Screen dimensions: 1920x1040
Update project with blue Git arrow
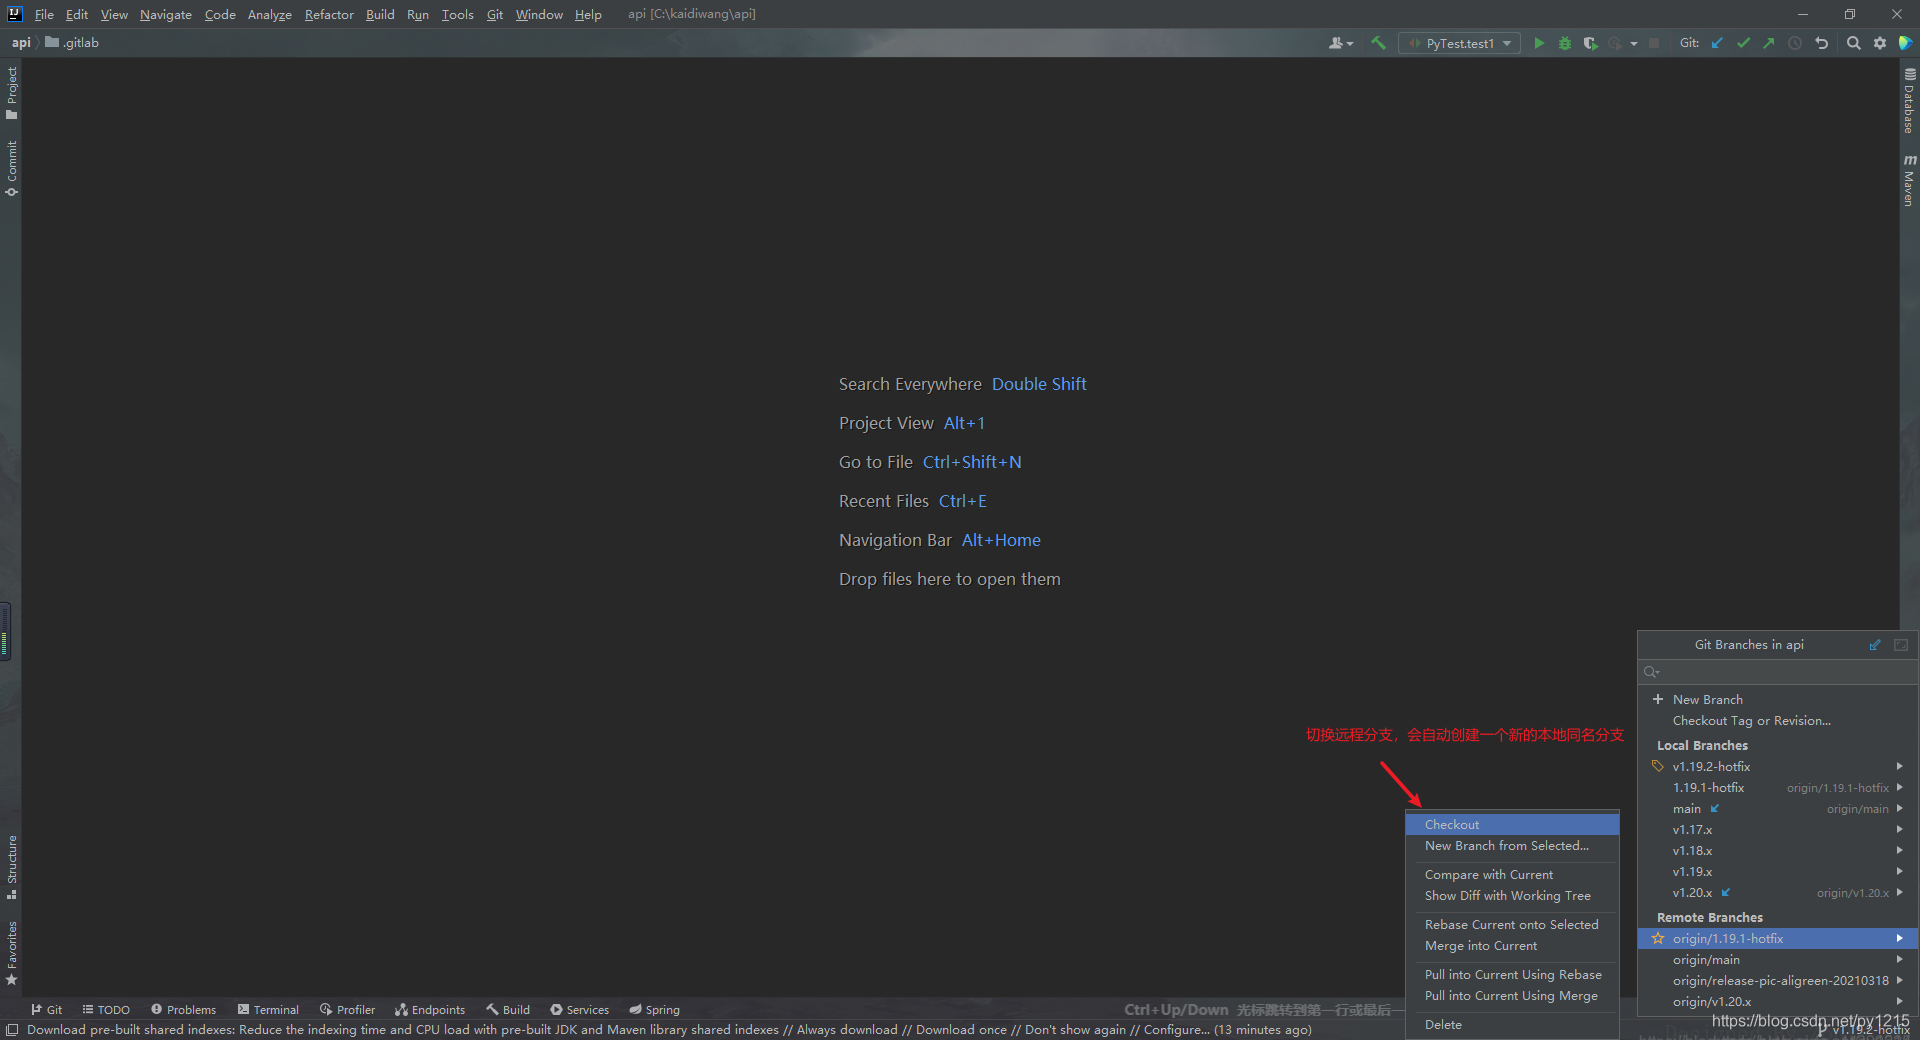coord(1717,43)
